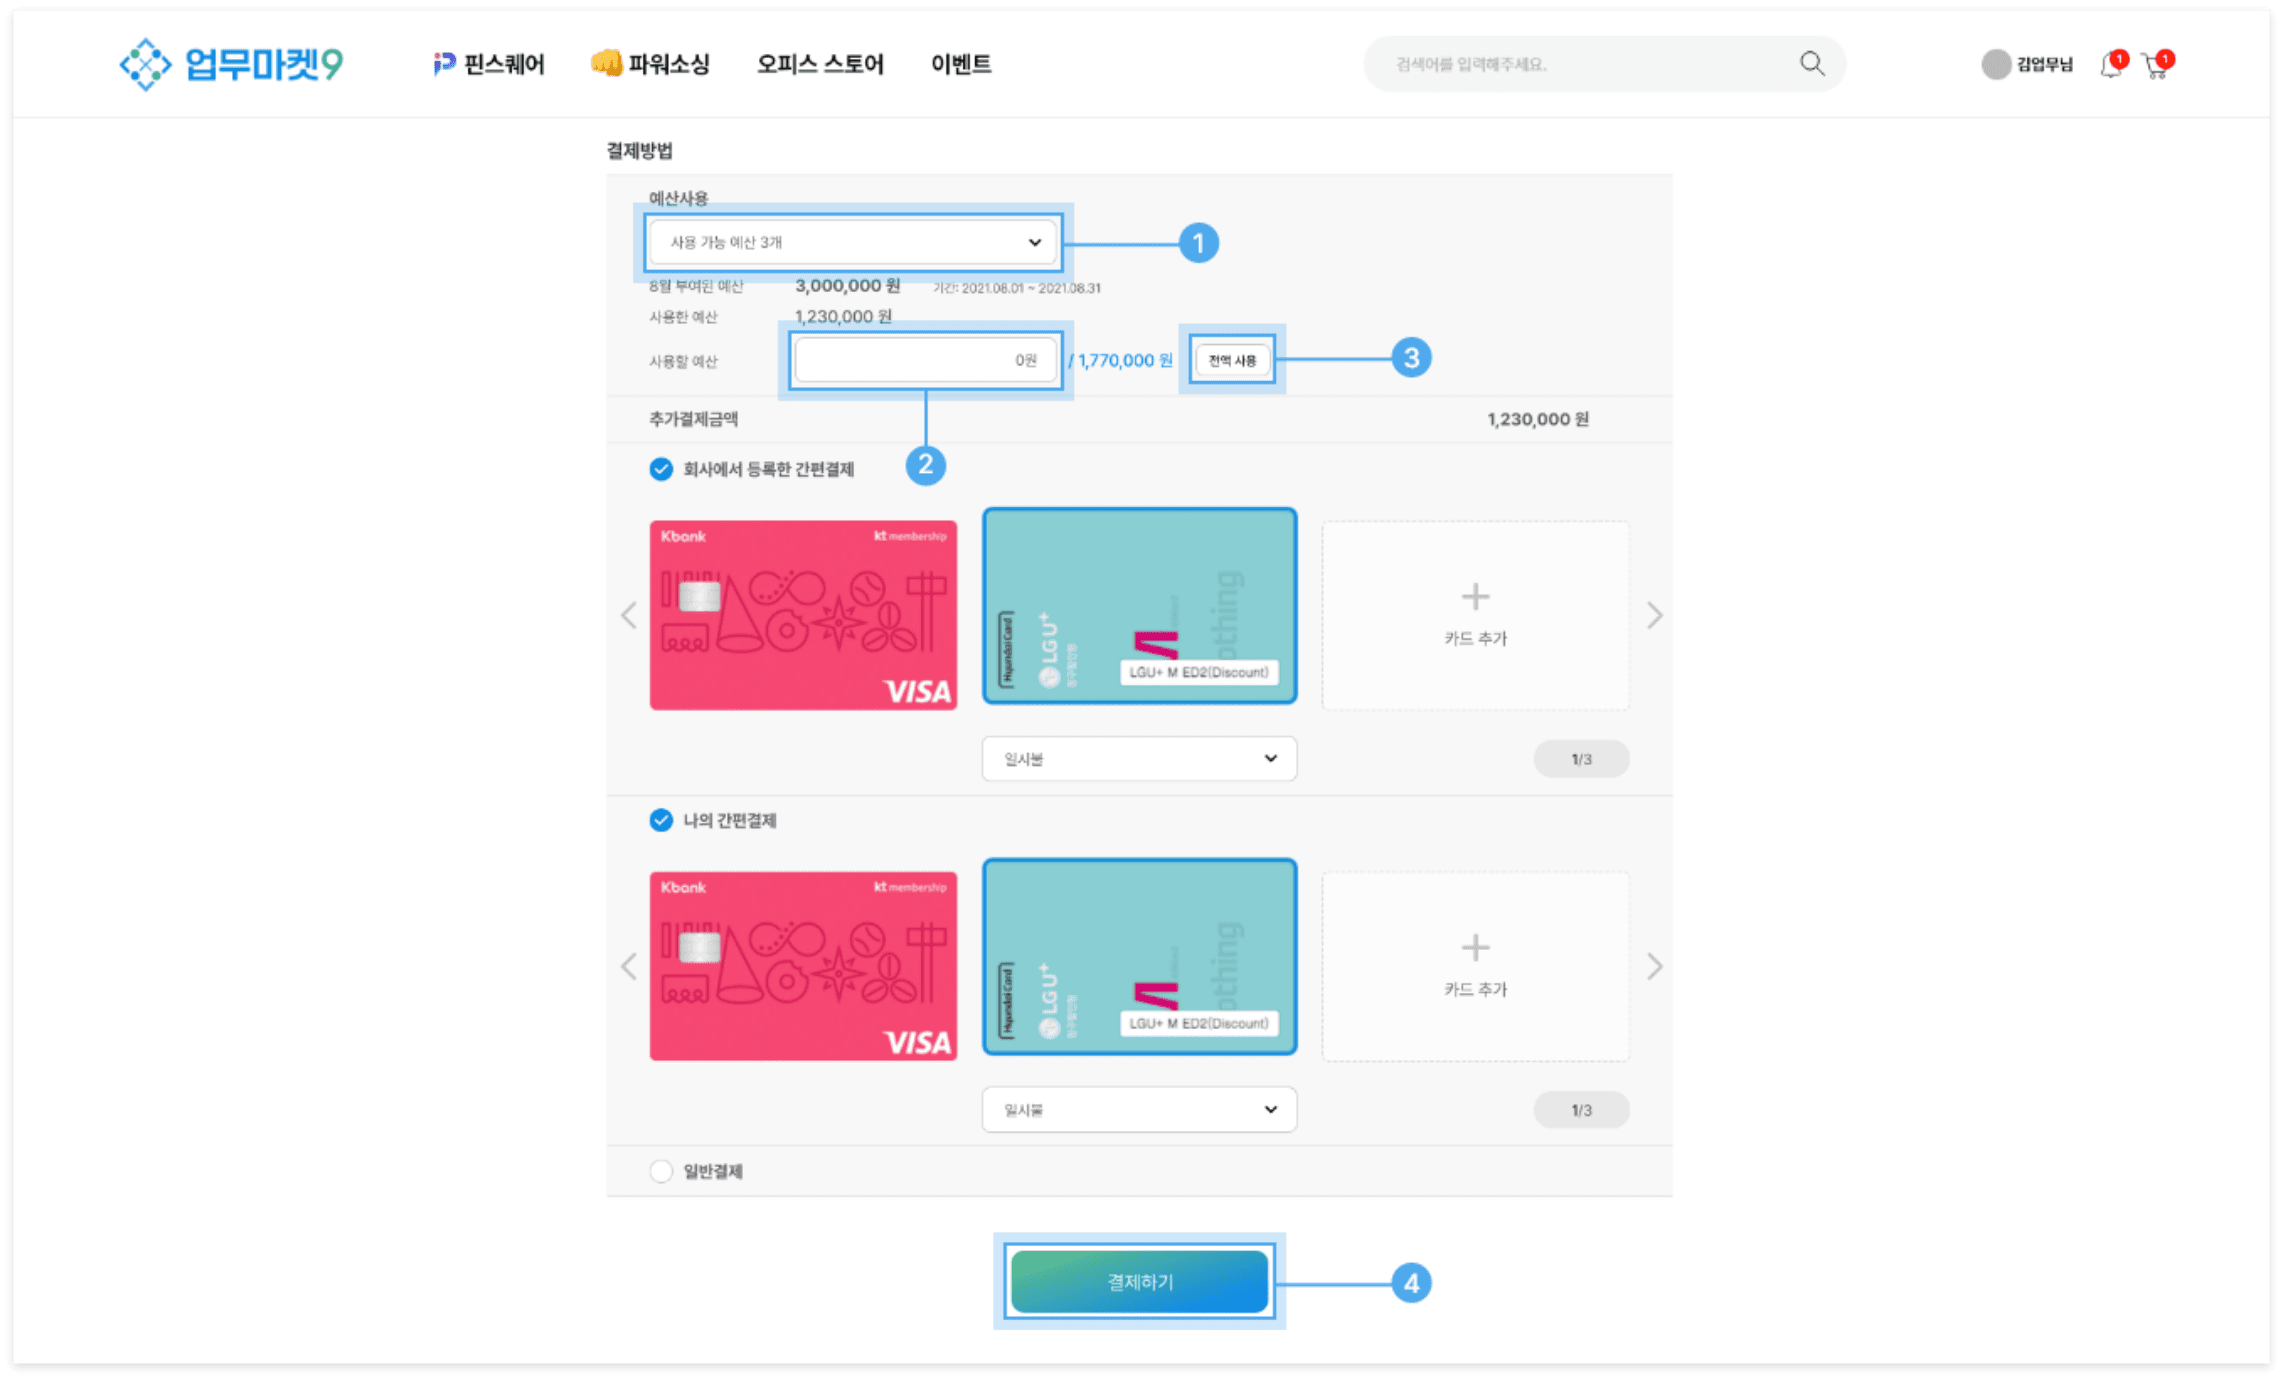2283x1380 pixels.
Task: Click the 사용할 예산 amount field
Action: pos(925,360)
